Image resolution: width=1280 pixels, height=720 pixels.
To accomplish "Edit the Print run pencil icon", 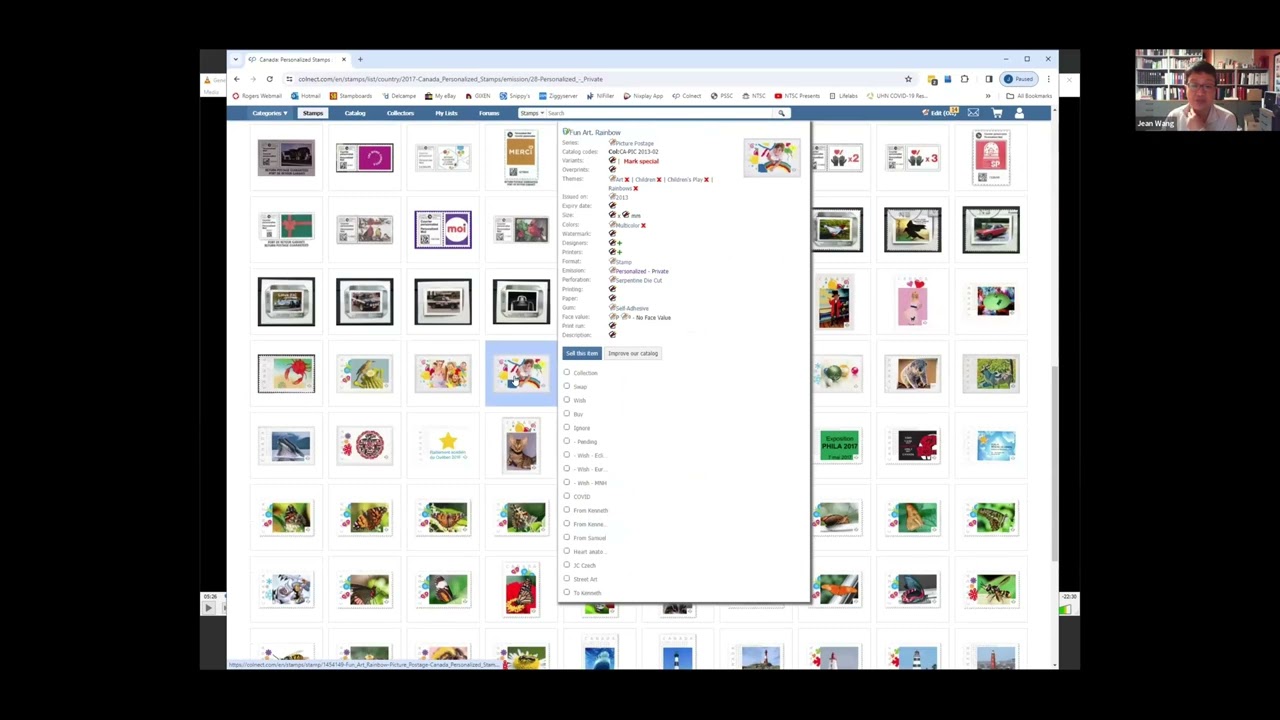I will 612,326.
